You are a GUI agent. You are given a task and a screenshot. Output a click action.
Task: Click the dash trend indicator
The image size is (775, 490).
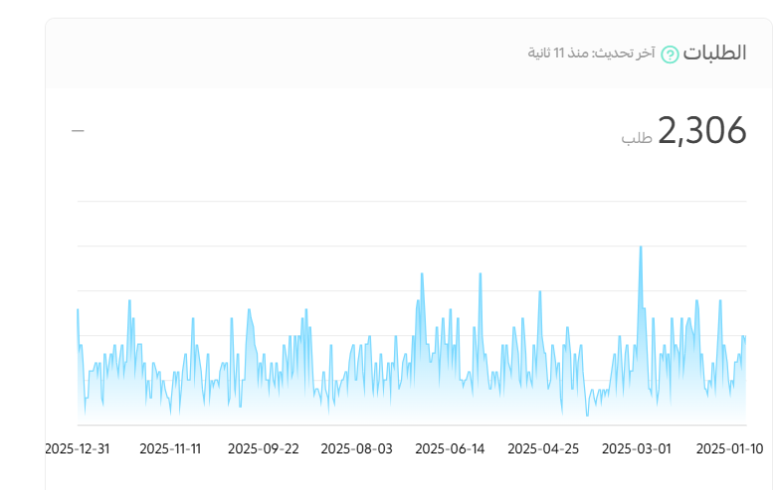pyautogui.click(x=78, y=131)
